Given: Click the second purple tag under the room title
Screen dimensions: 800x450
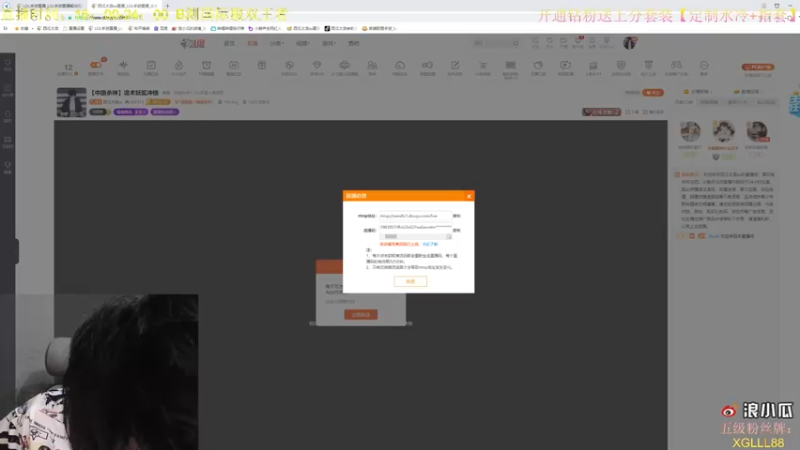Looking at the screenshot, I should [x=165, y=112].
